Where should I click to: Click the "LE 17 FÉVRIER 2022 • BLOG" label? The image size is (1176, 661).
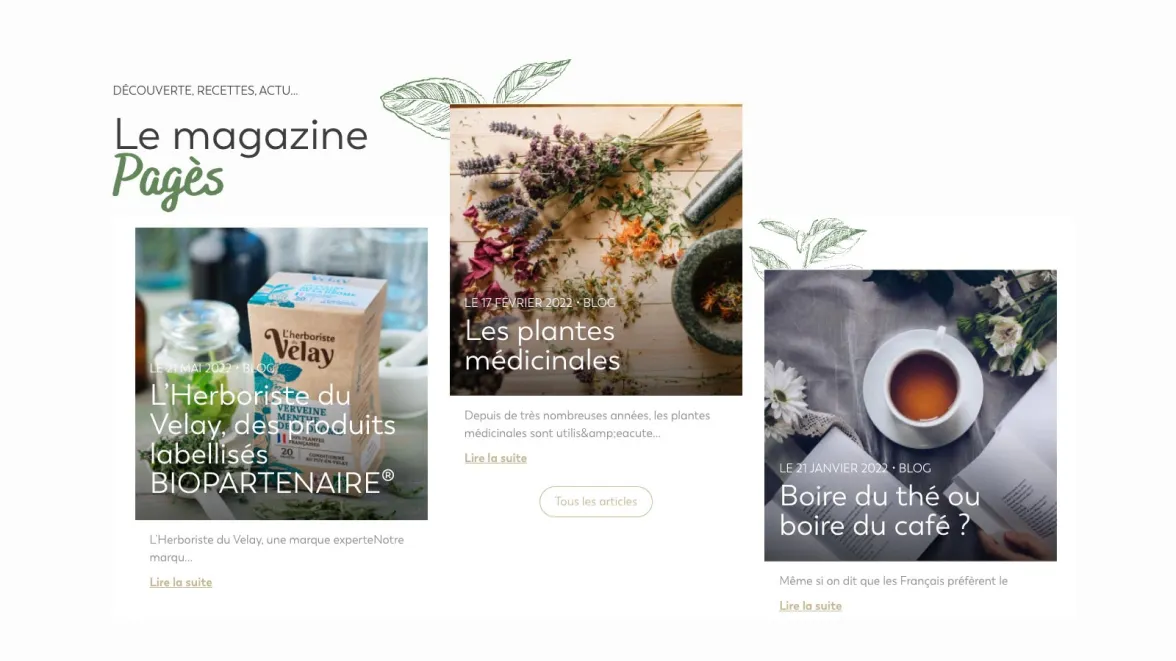tap(539, 302)
